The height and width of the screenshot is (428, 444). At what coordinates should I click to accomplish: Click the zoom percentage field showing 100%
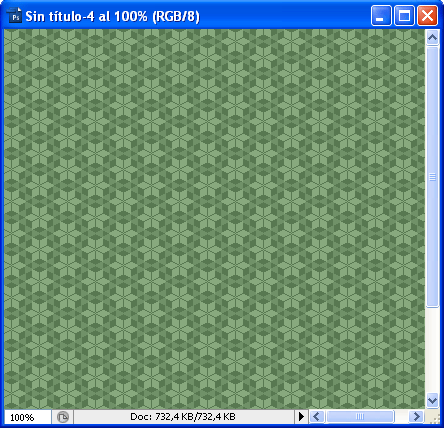27,417
